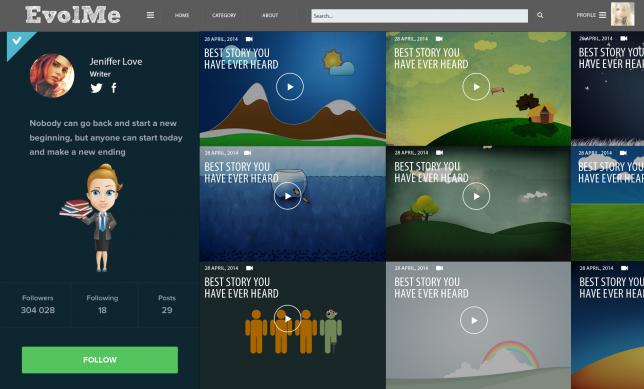Screen dimensions: 644x389
Task: Click the user avatar thumbnail in the header
Action: tap(622, 14)
